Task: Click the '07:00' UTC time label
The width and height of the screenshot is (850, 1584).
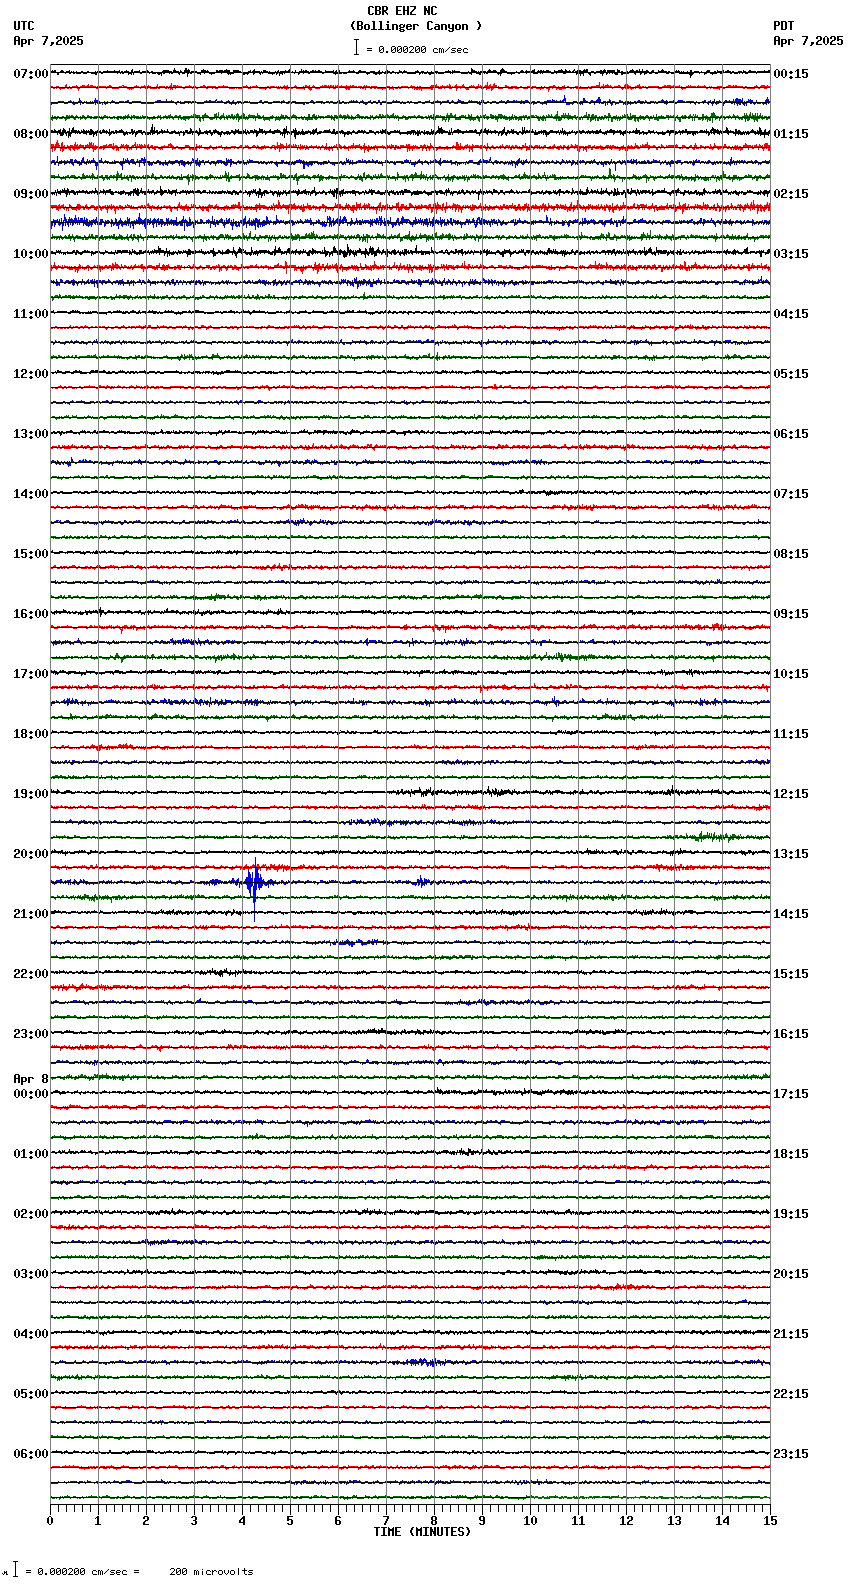Action: (x=31, y=74)
